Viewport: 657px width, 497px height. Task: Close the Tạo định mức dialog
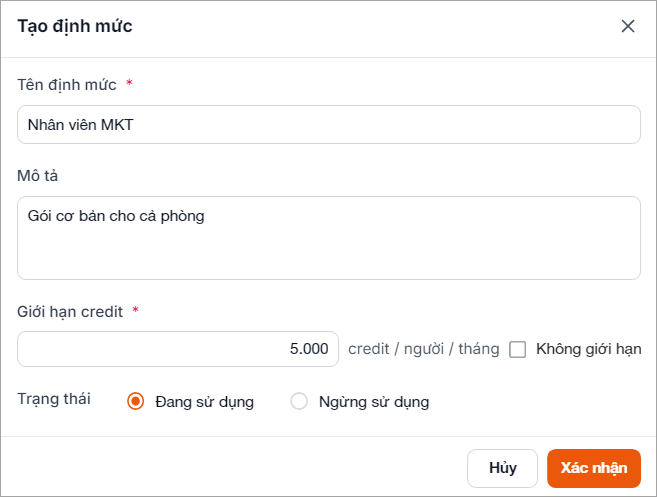(628, 26)
